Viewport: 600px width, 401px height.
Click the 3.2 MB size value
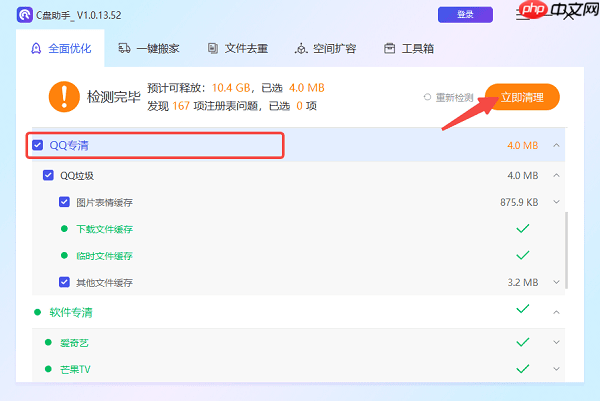pyautogui.click(x=523, y=282)
